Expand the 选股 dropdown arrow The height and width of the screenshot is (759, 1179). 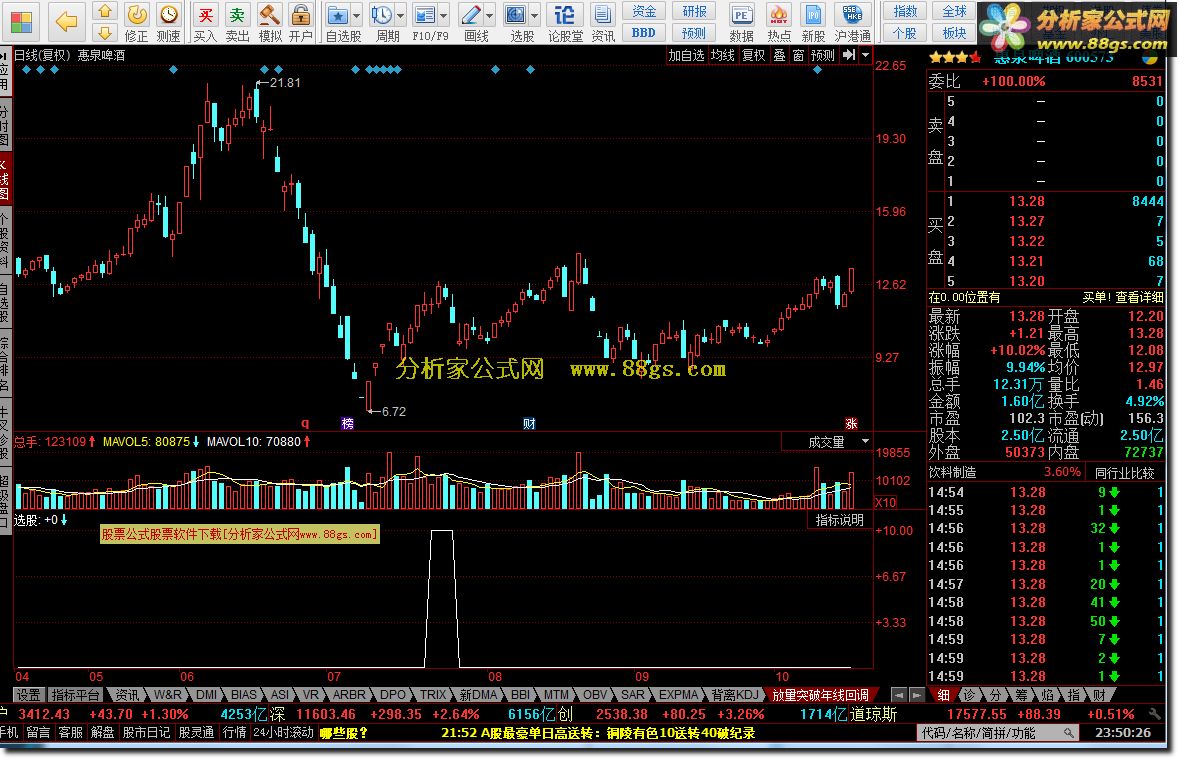click(535, 15)
